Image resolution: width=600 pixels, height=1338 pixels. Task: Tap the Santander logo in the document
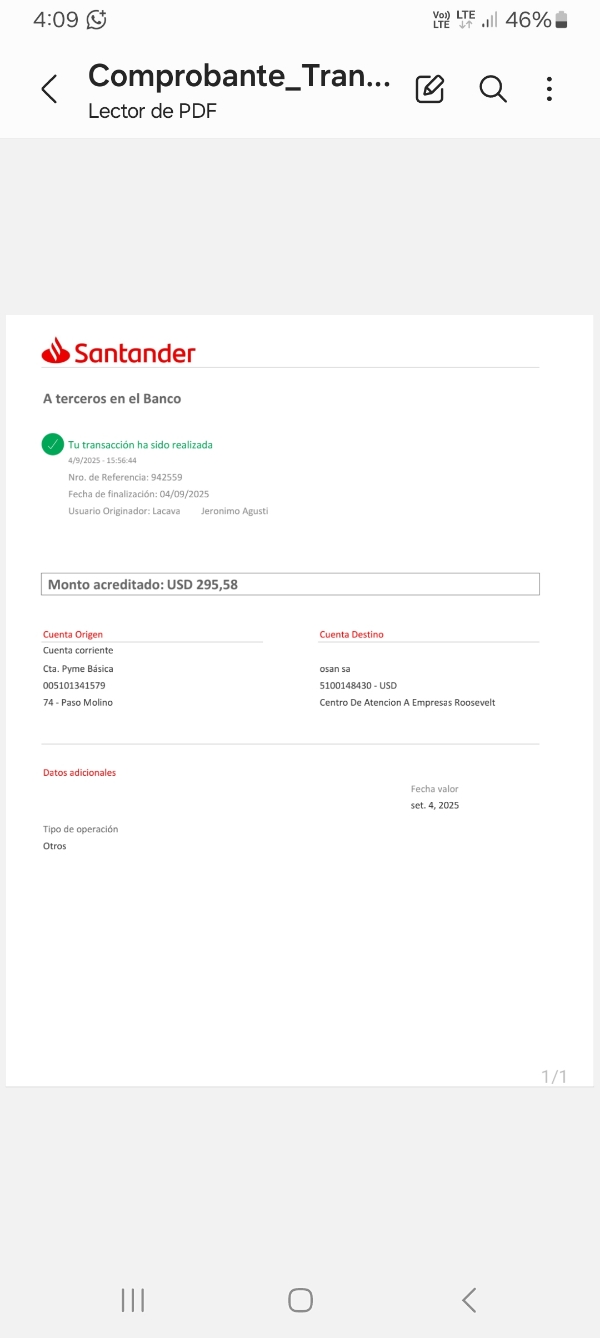pyautogui.click(x=119, y=352)
